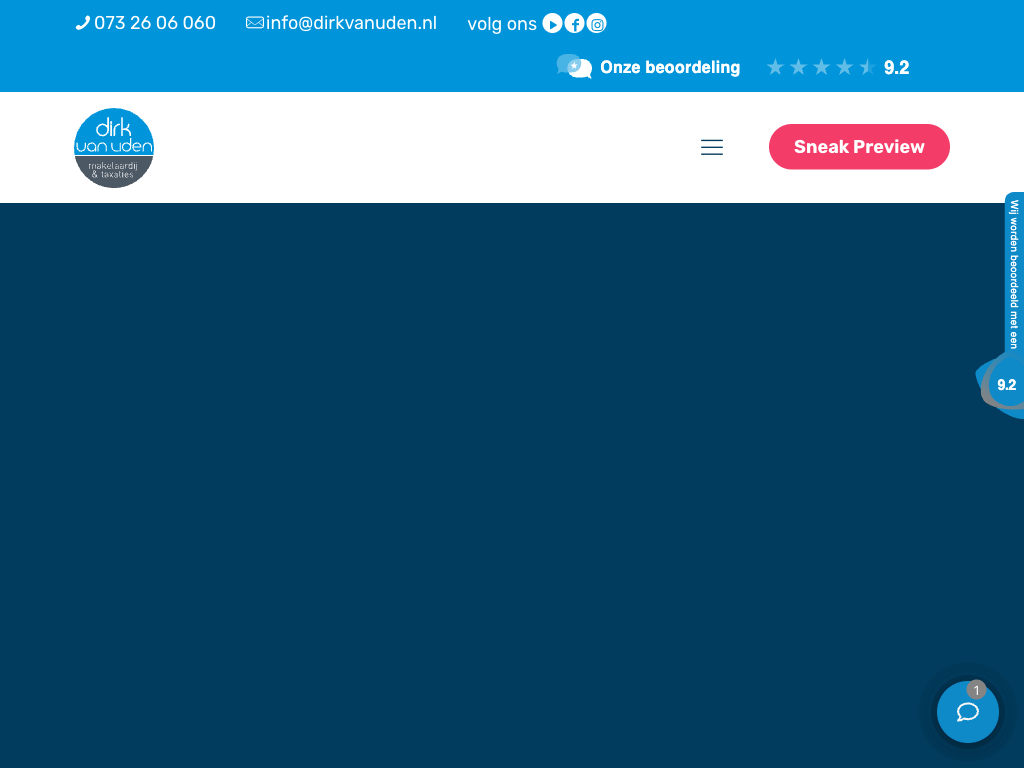Screen dimensions: 1024x768
Task: Click the chat notification badge showing 1
Action: coord(977,689)
